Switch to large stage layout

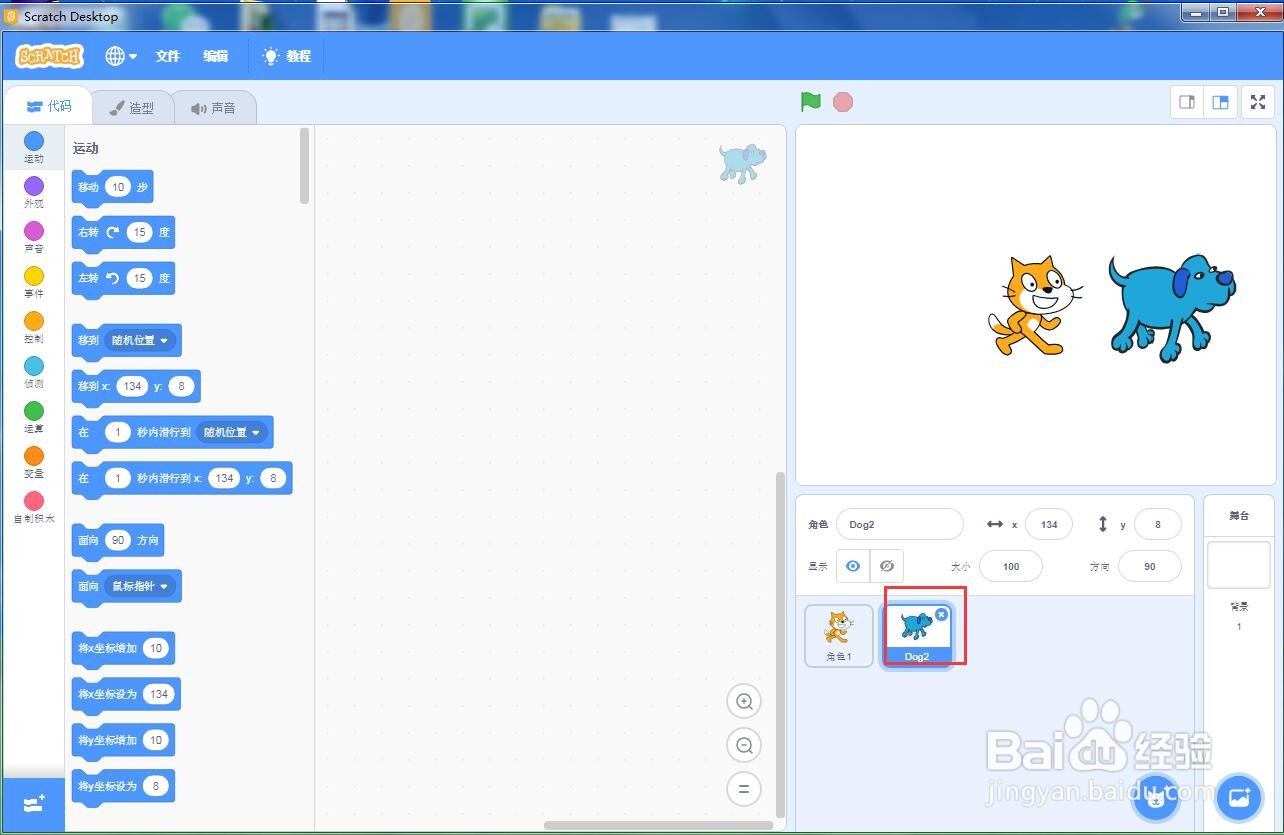[x=1220, y=102]
